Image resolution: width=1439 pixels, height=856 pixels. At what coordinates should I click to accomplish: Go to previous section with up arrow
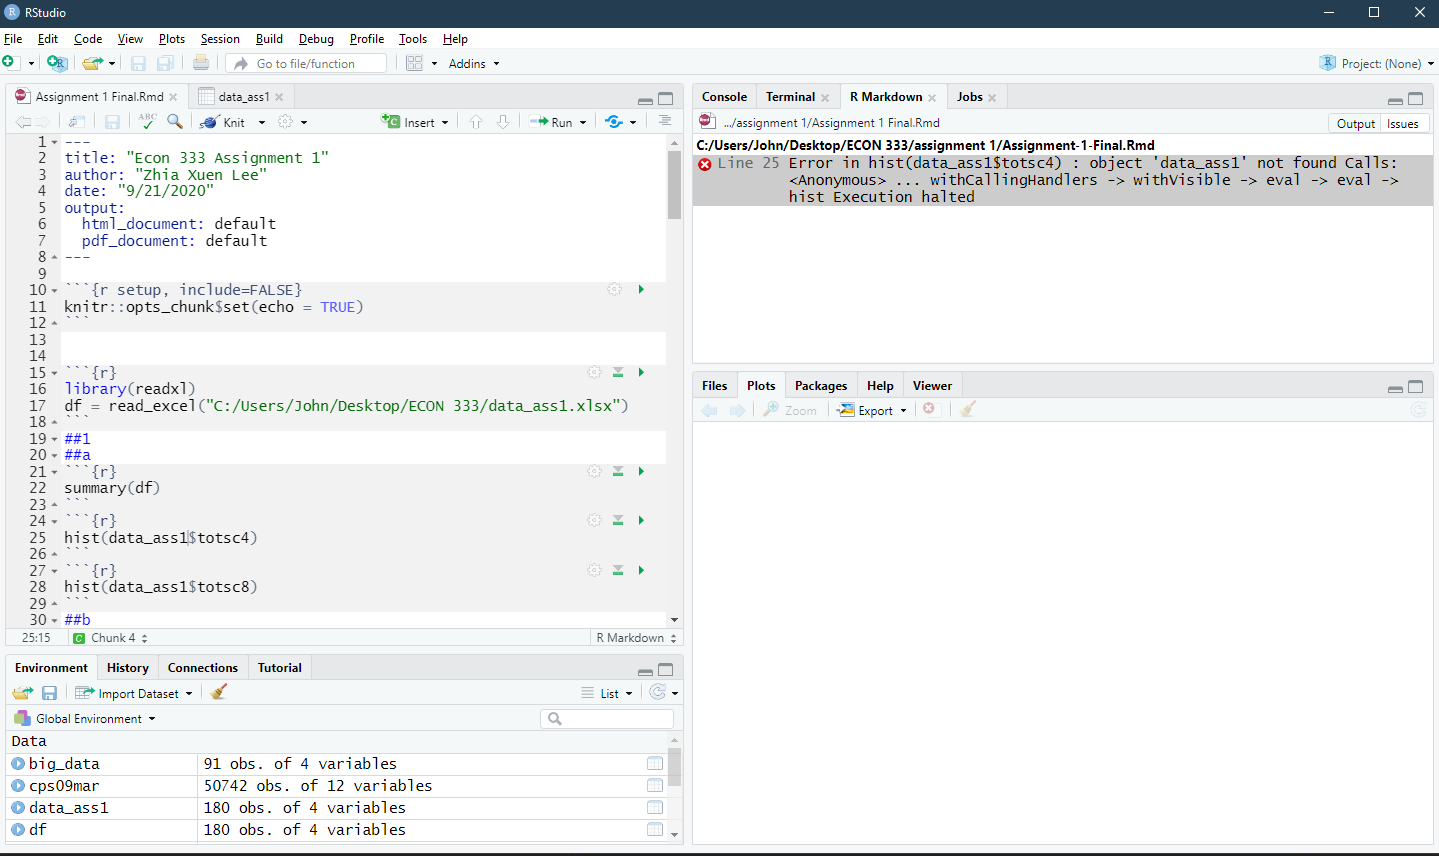[x=476, y=122]
